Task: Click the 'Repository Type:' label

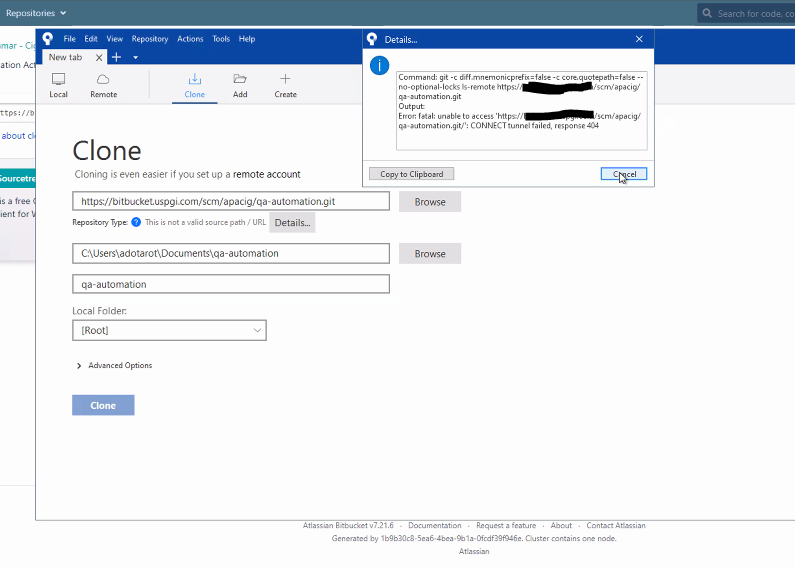Action: [x=100, y=222]
